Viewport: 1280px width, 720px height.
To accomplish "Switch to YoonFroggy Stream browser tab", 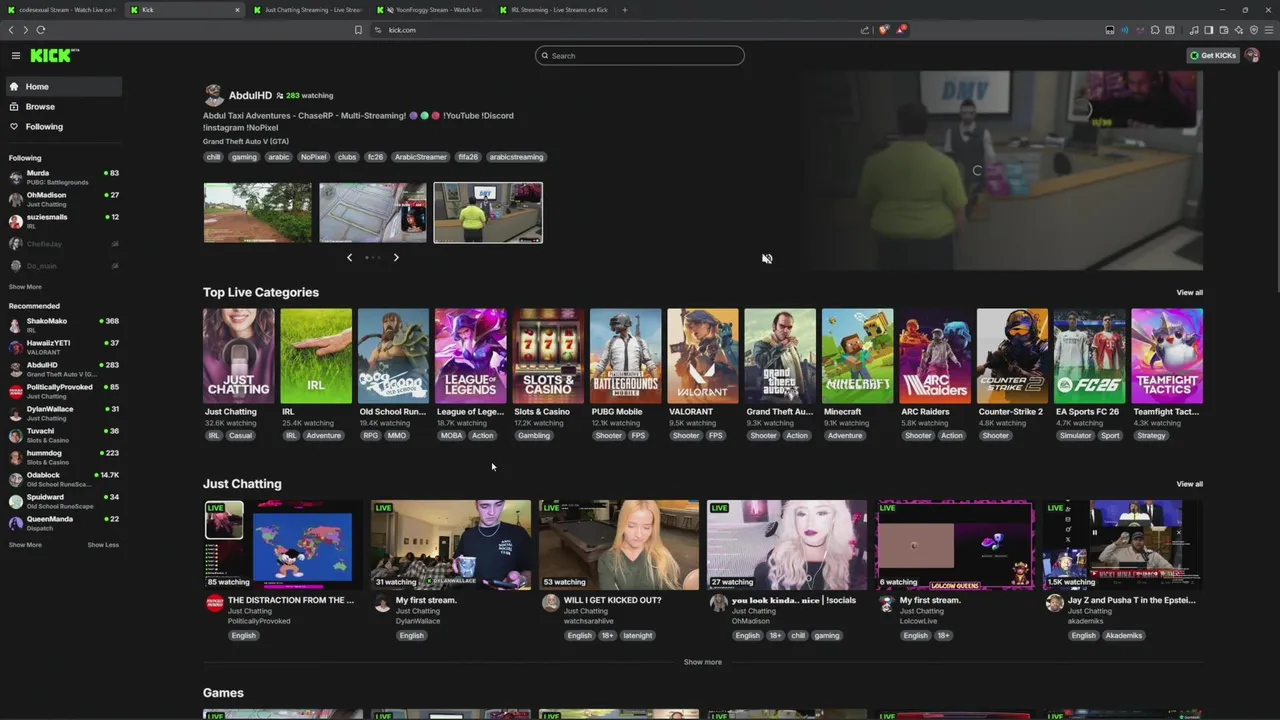I will pyautogui.click(x=430, y=10).
